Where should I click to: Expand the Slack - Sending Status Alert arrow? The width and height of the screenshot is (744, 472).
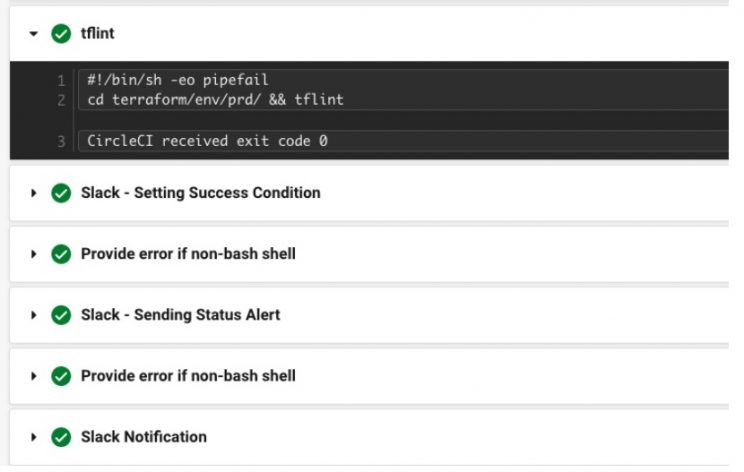tap(34, 315)
